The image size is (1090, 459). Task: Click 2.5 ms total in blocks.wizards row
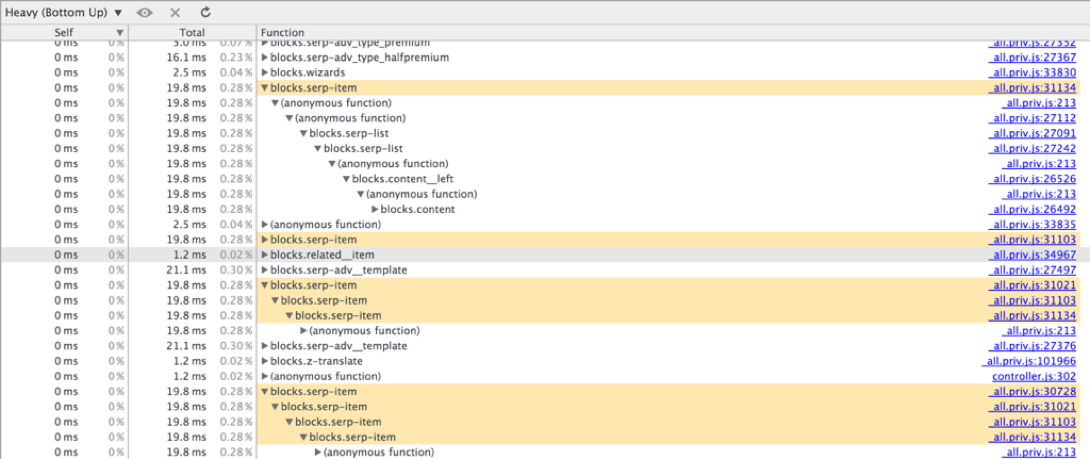[x=189, y=72]
